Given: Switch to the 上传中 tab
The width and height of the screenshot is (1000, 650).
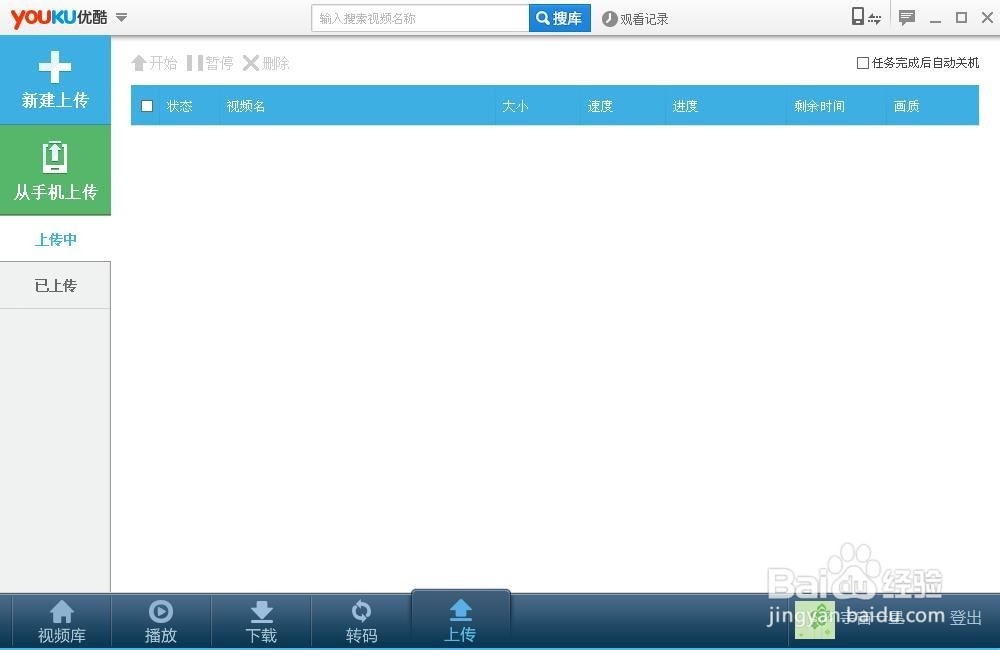Looking at the screenshot, I should pyautogui.click(x=55, y=239).
